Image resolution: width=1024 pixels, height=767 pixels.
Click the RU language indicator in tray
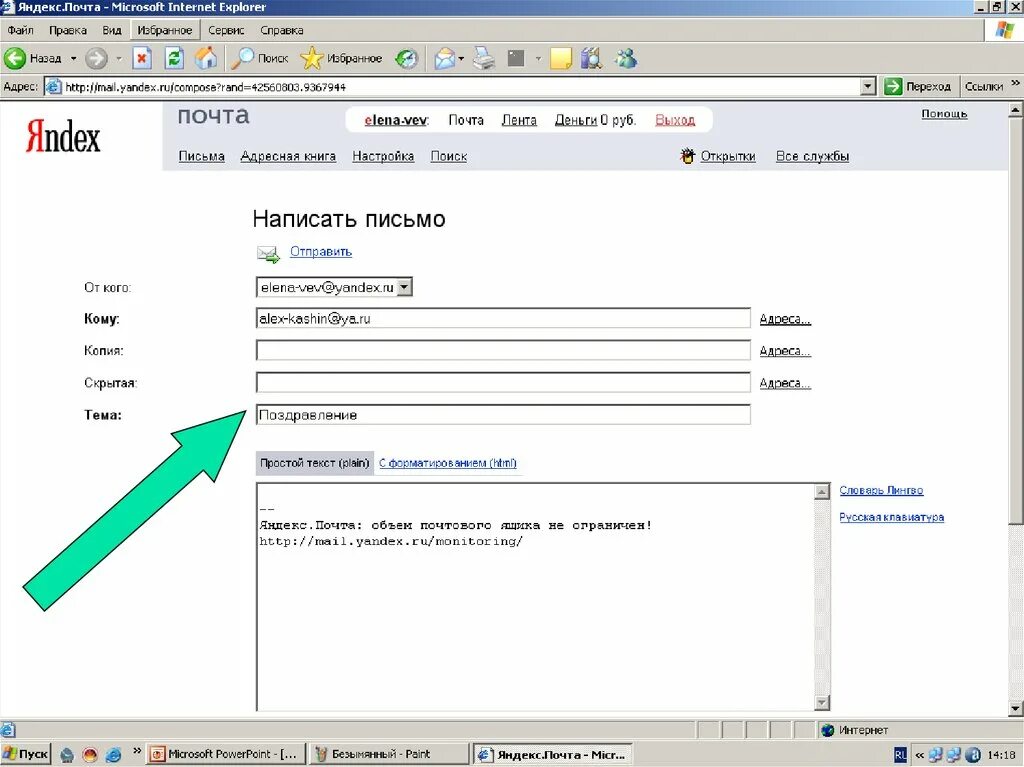click(901, 755)
